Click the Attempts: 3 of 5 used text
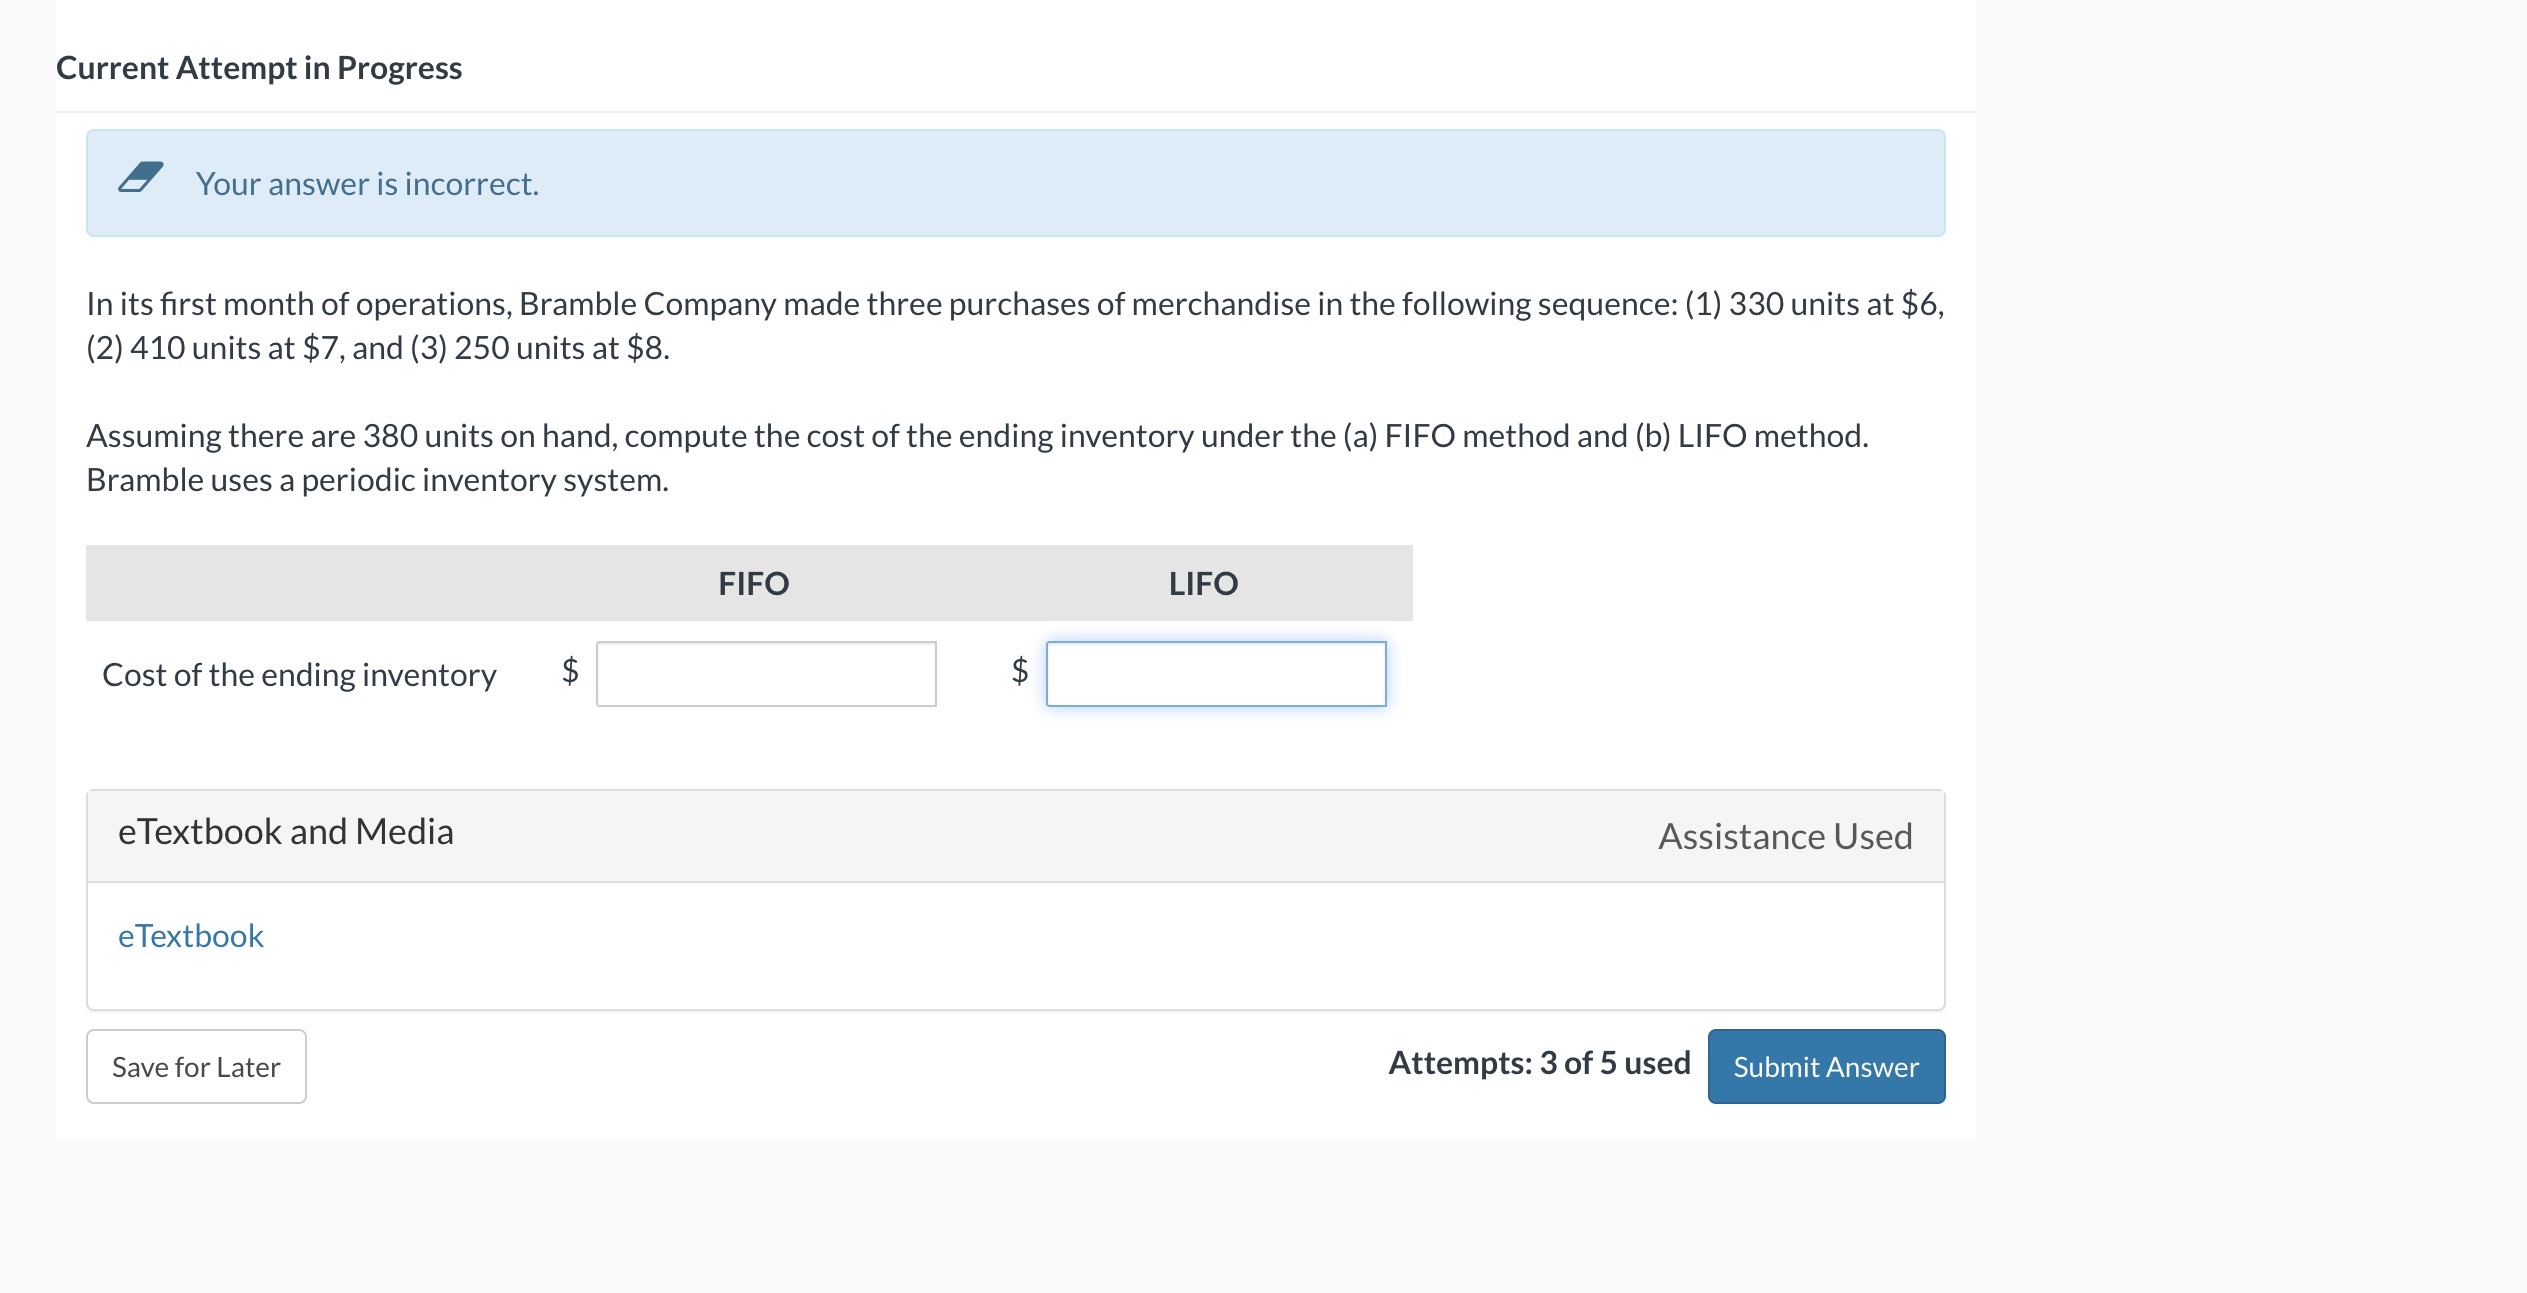The image size is (2527, 1293). click(x=1539, y=1063)
